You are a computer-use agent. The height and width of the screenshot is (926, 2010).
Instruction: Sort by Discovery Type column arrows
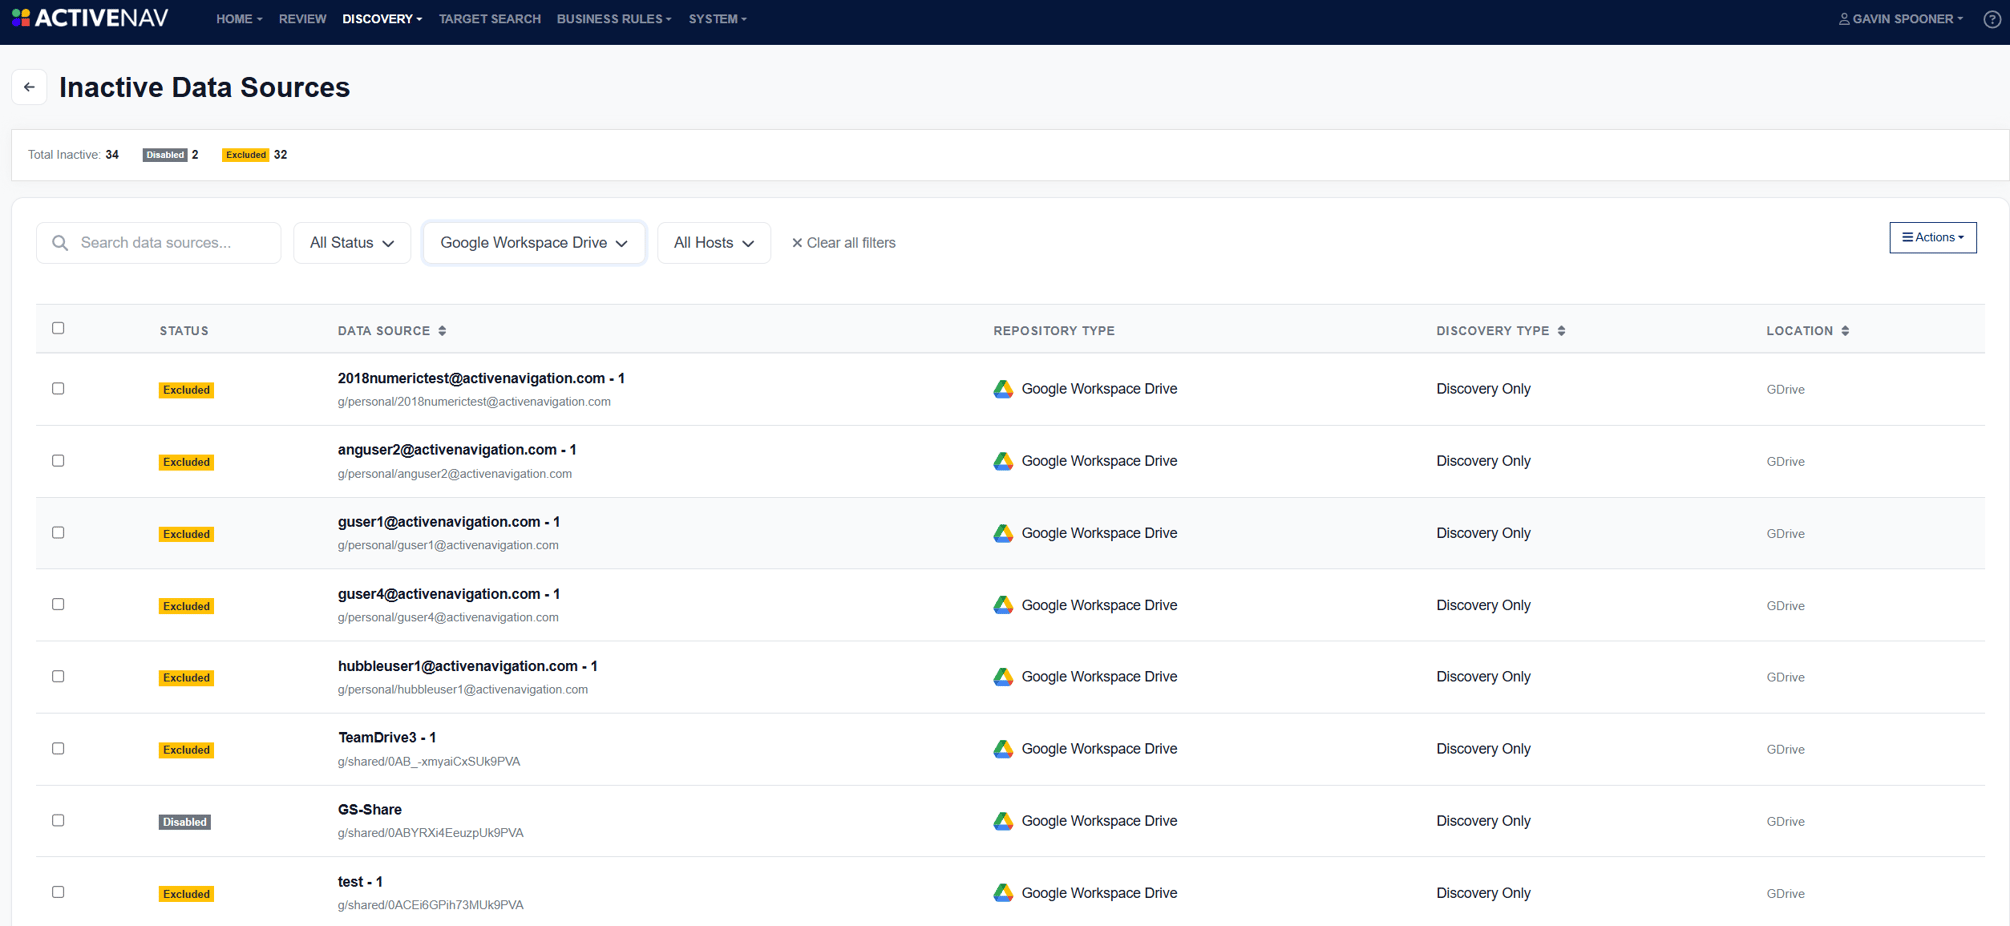(x=1561, y=331)
